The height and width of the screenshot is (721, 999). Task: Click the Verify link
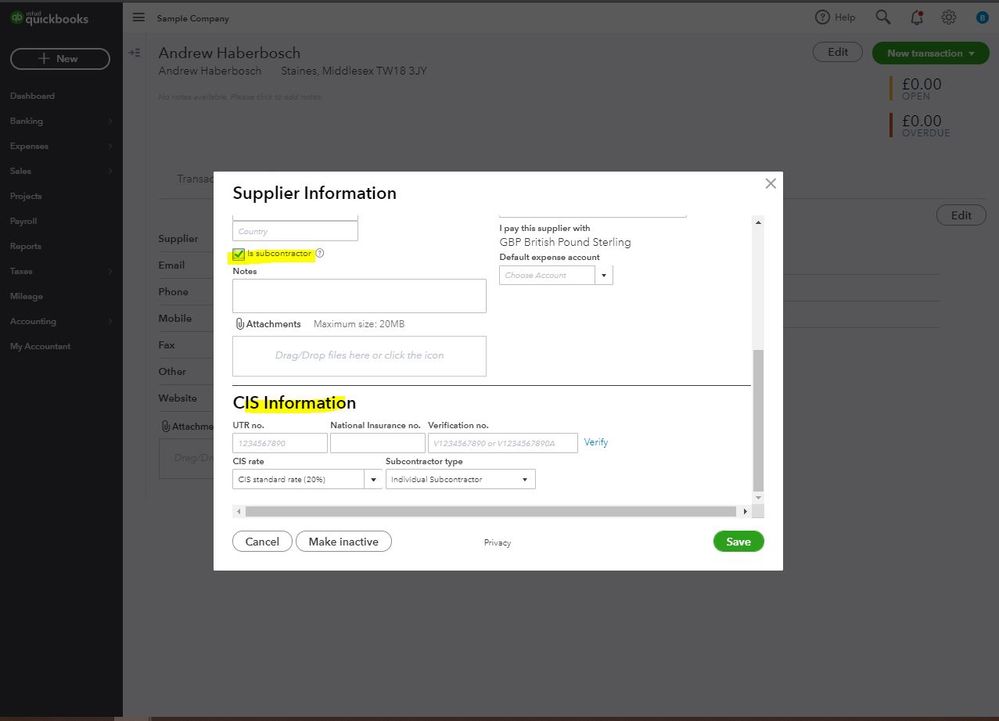click(x=596, y=442)
